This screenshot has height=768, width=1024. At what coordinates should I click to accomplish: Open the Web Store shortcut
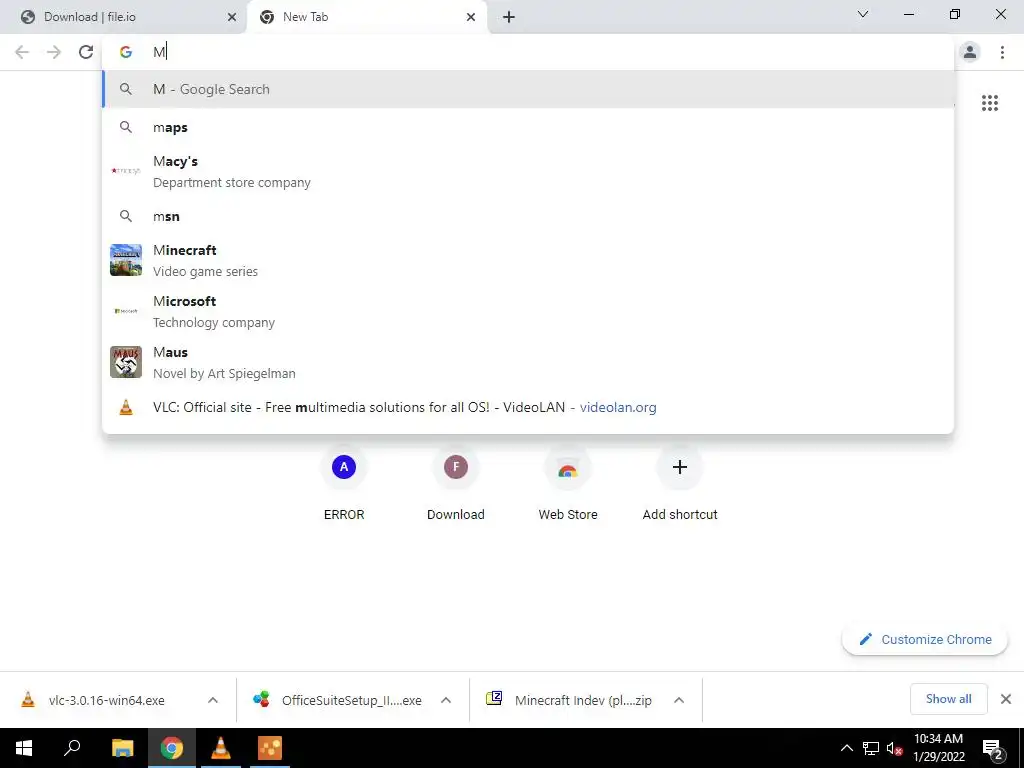[x=568, y=484]
